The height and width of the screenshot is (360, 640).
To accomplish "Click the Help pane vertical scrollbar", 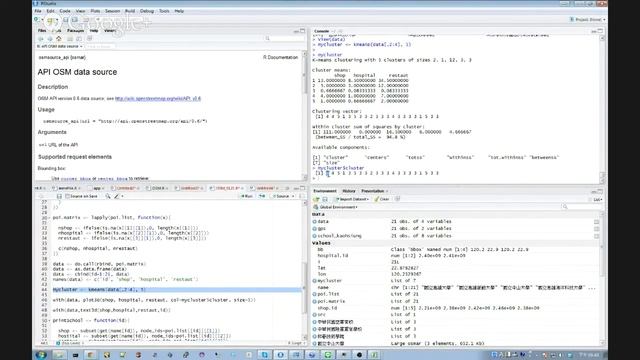I will coord(304,116).
